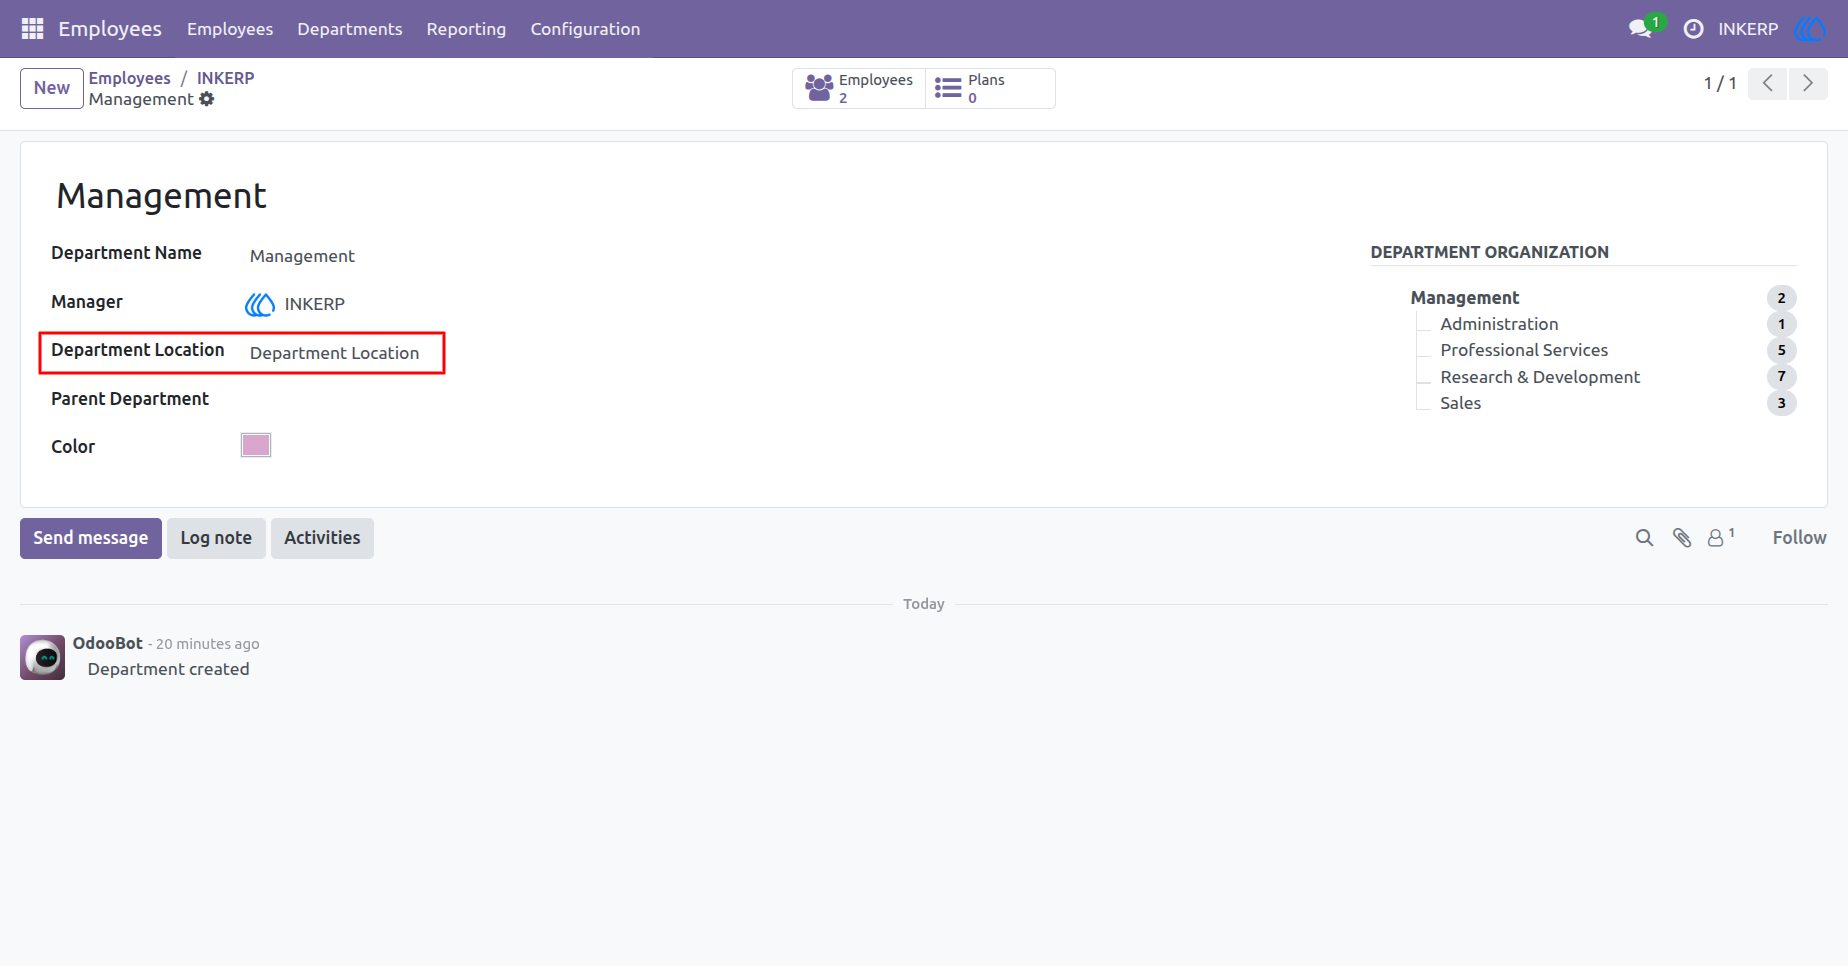
Task: Click the OdooBot avatar
Action: point(43,657)
